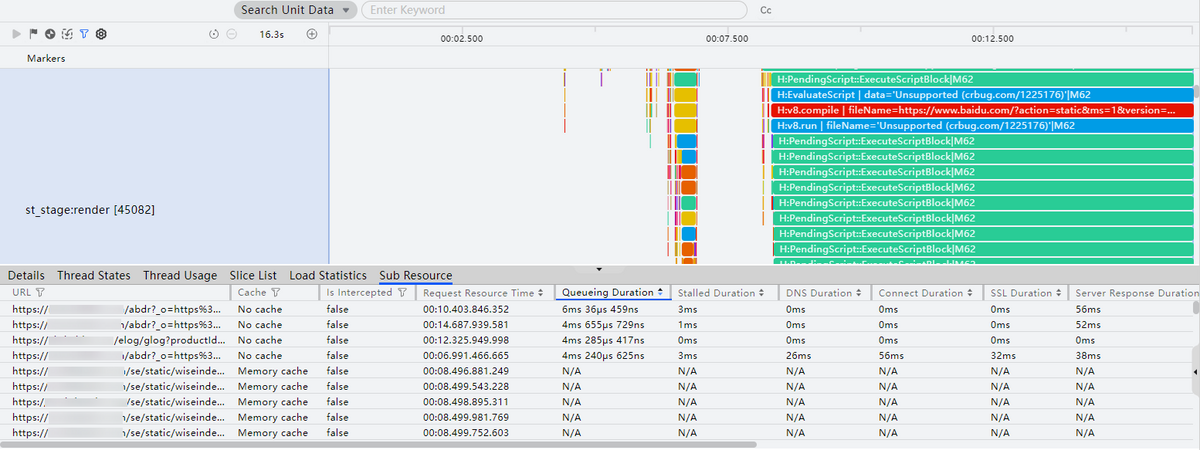The width and height of the screenshot is (1200, 450).
Task: Click the blue filter funnel toolbar icon
Action: (x=84, y=34)
